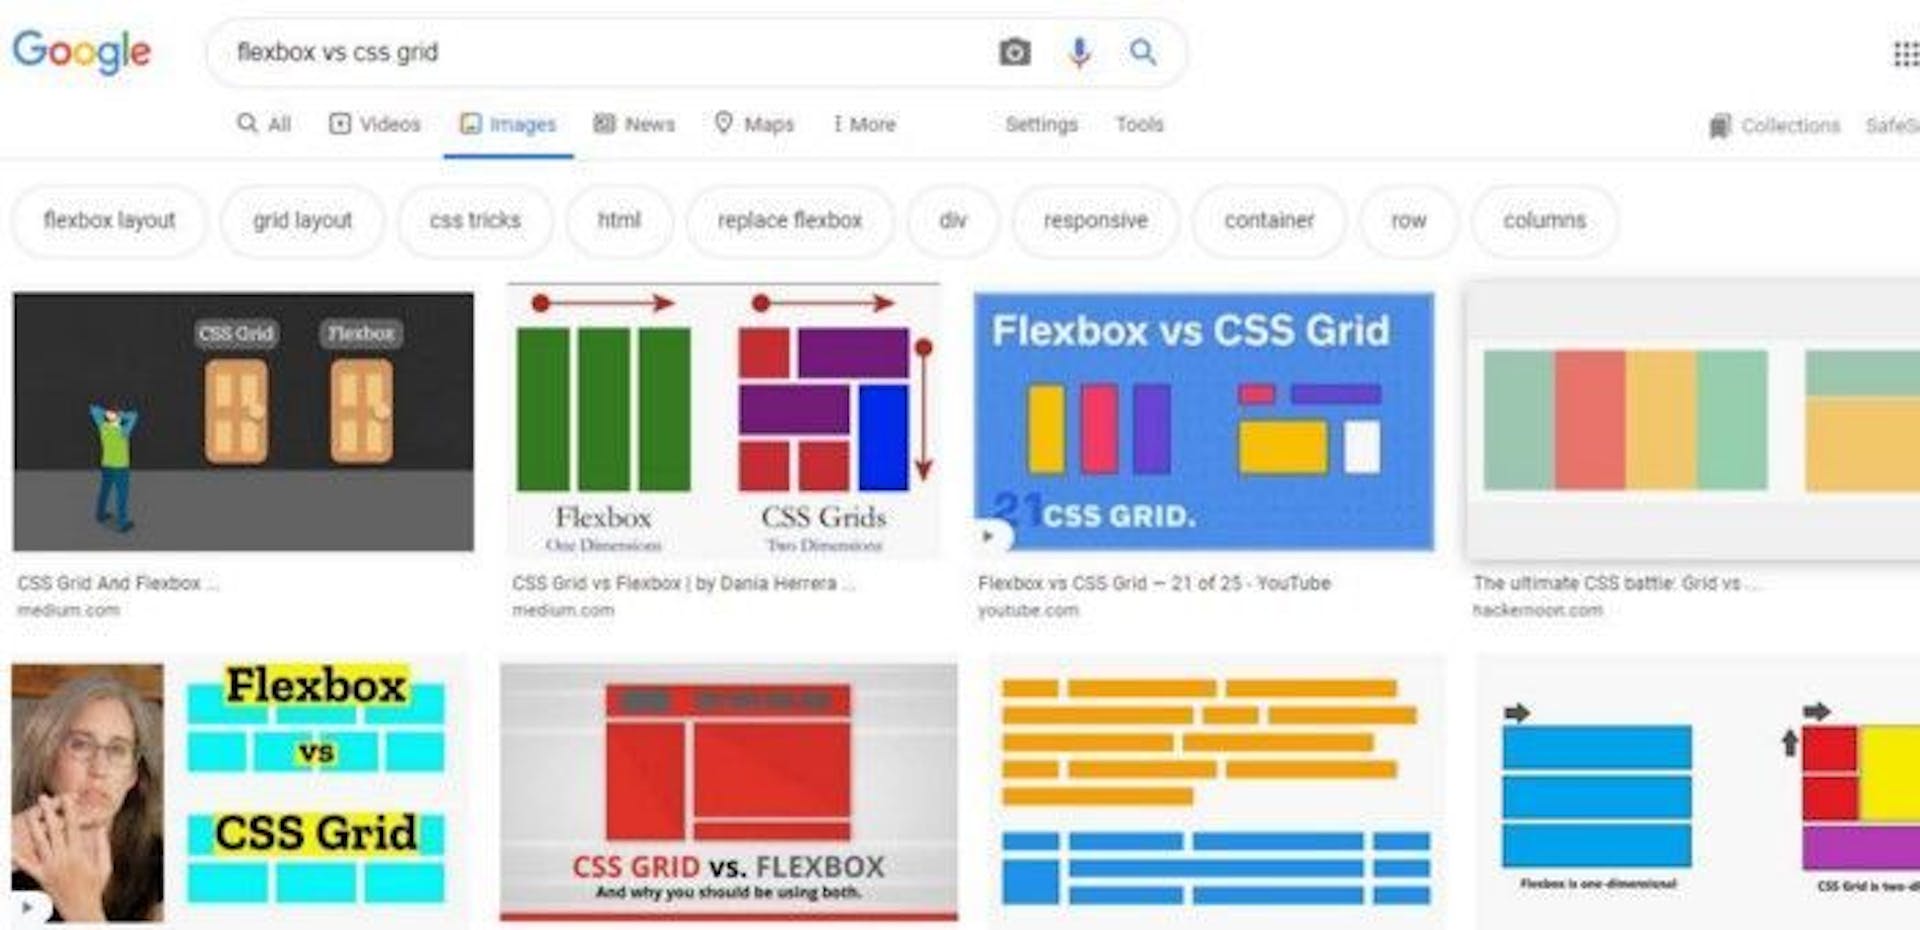Viewport: 1920px width, 930px height.
Task: Switch to the News tab
Action: click(x=634, y=124)
